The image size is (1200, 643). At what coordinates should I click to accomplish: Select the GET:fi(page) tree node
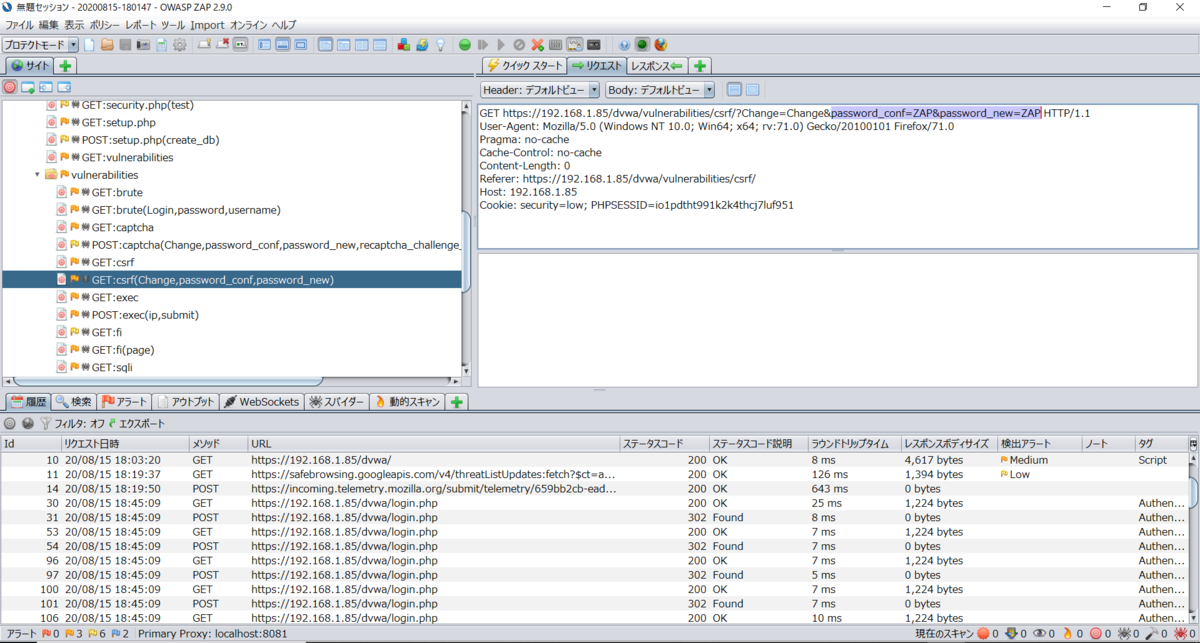122,350
